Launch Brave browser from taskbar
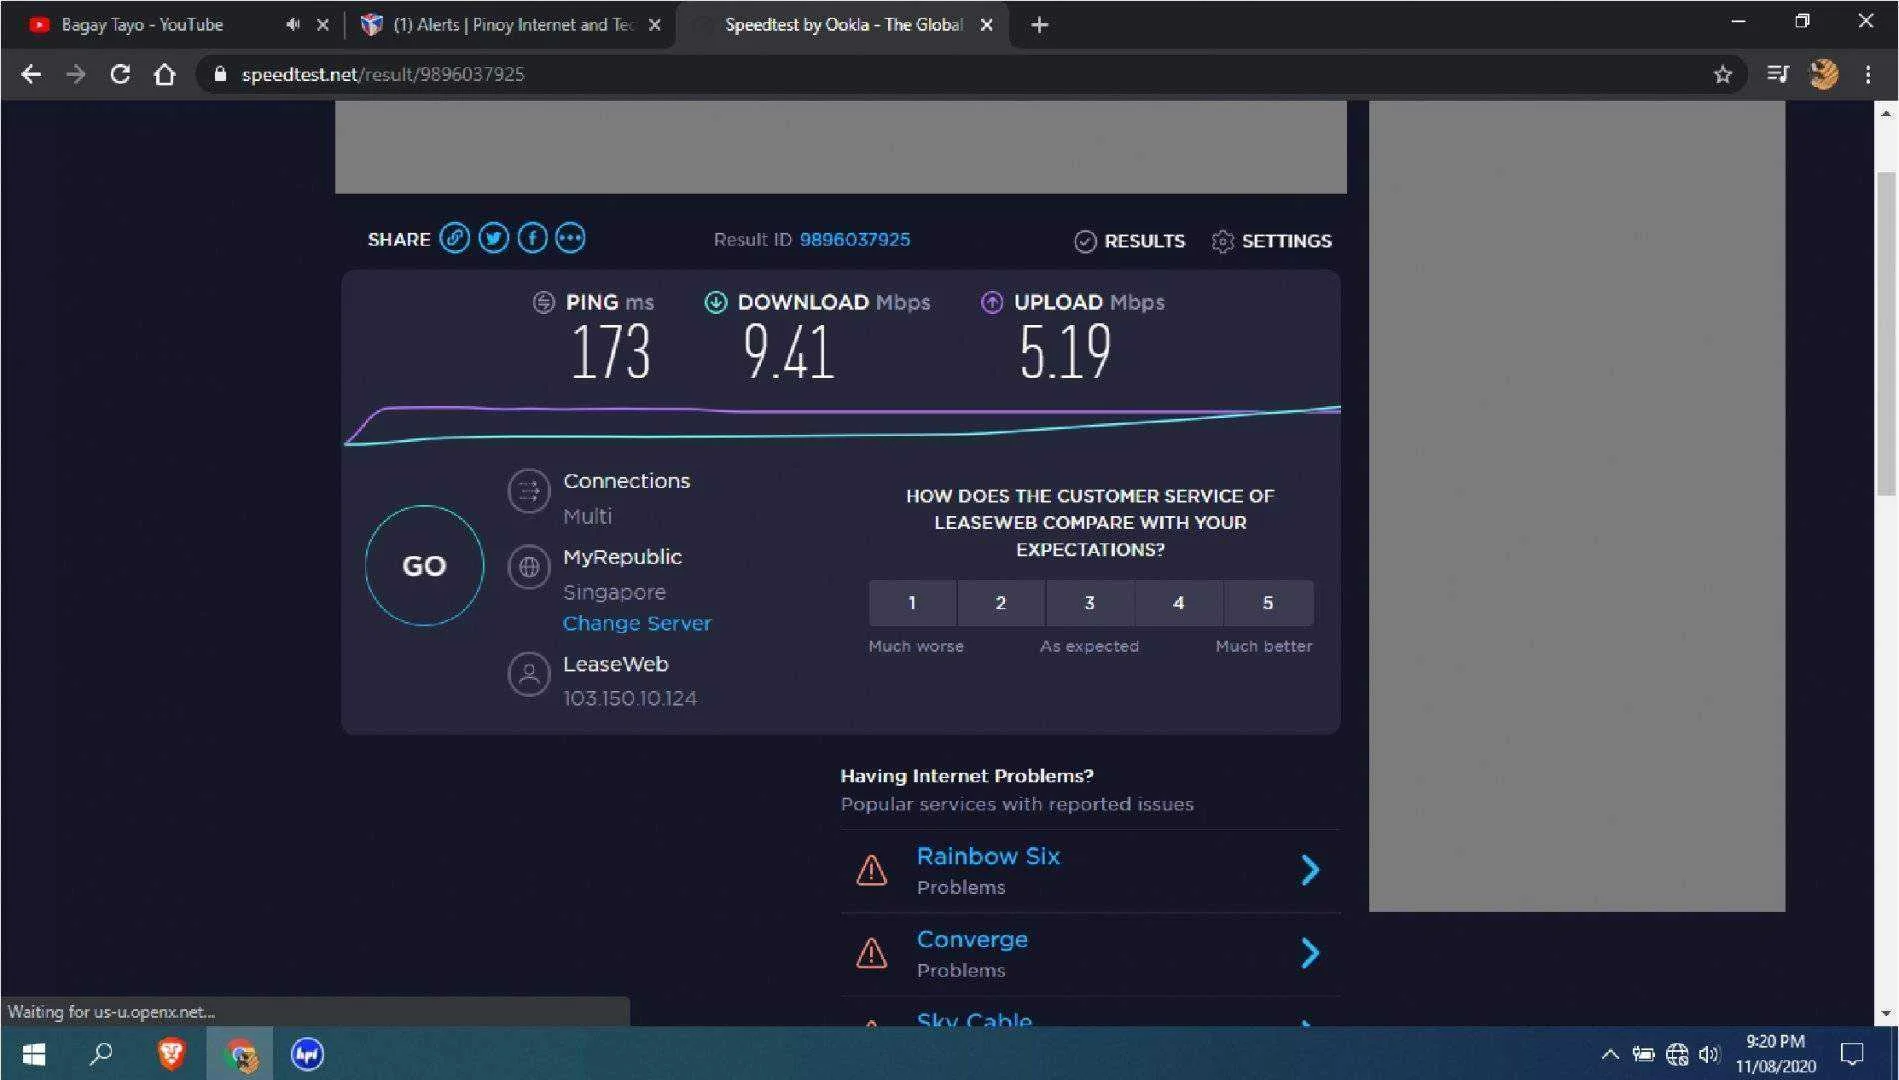Viewport: 1899px width, 1080px height. (x=171, y=1054)
